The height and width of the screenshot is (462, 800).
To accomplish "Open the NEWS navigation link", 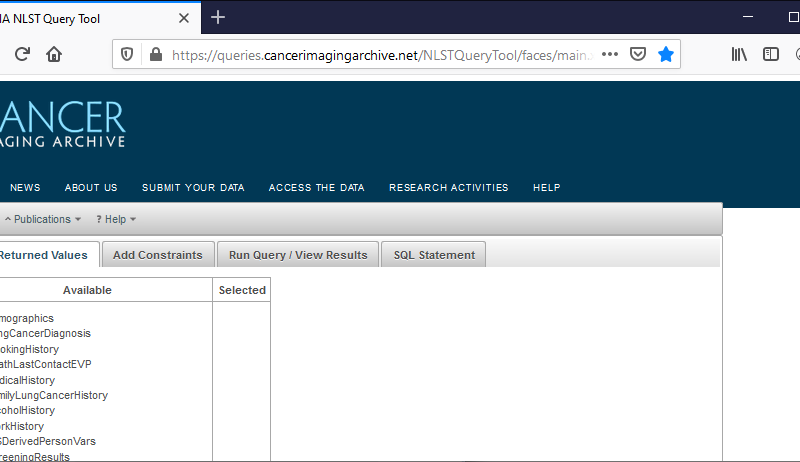I will tap(25, 188).
